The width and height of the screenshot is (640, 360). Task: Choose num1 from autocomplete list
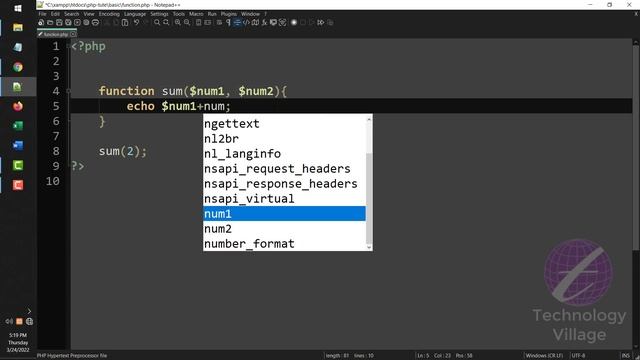284,213
